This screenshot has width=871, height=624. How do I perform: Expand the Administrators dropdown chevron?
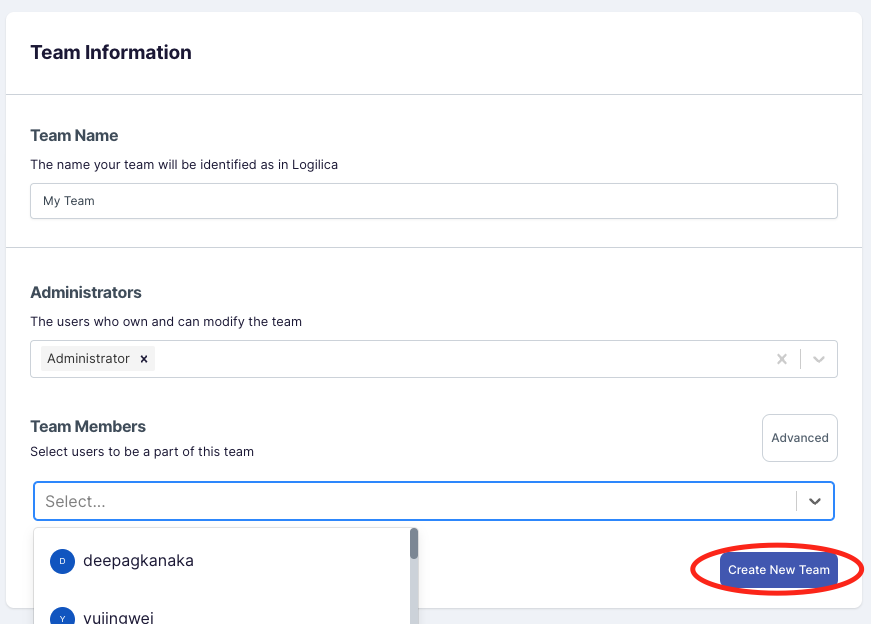(x=819, y=359)
